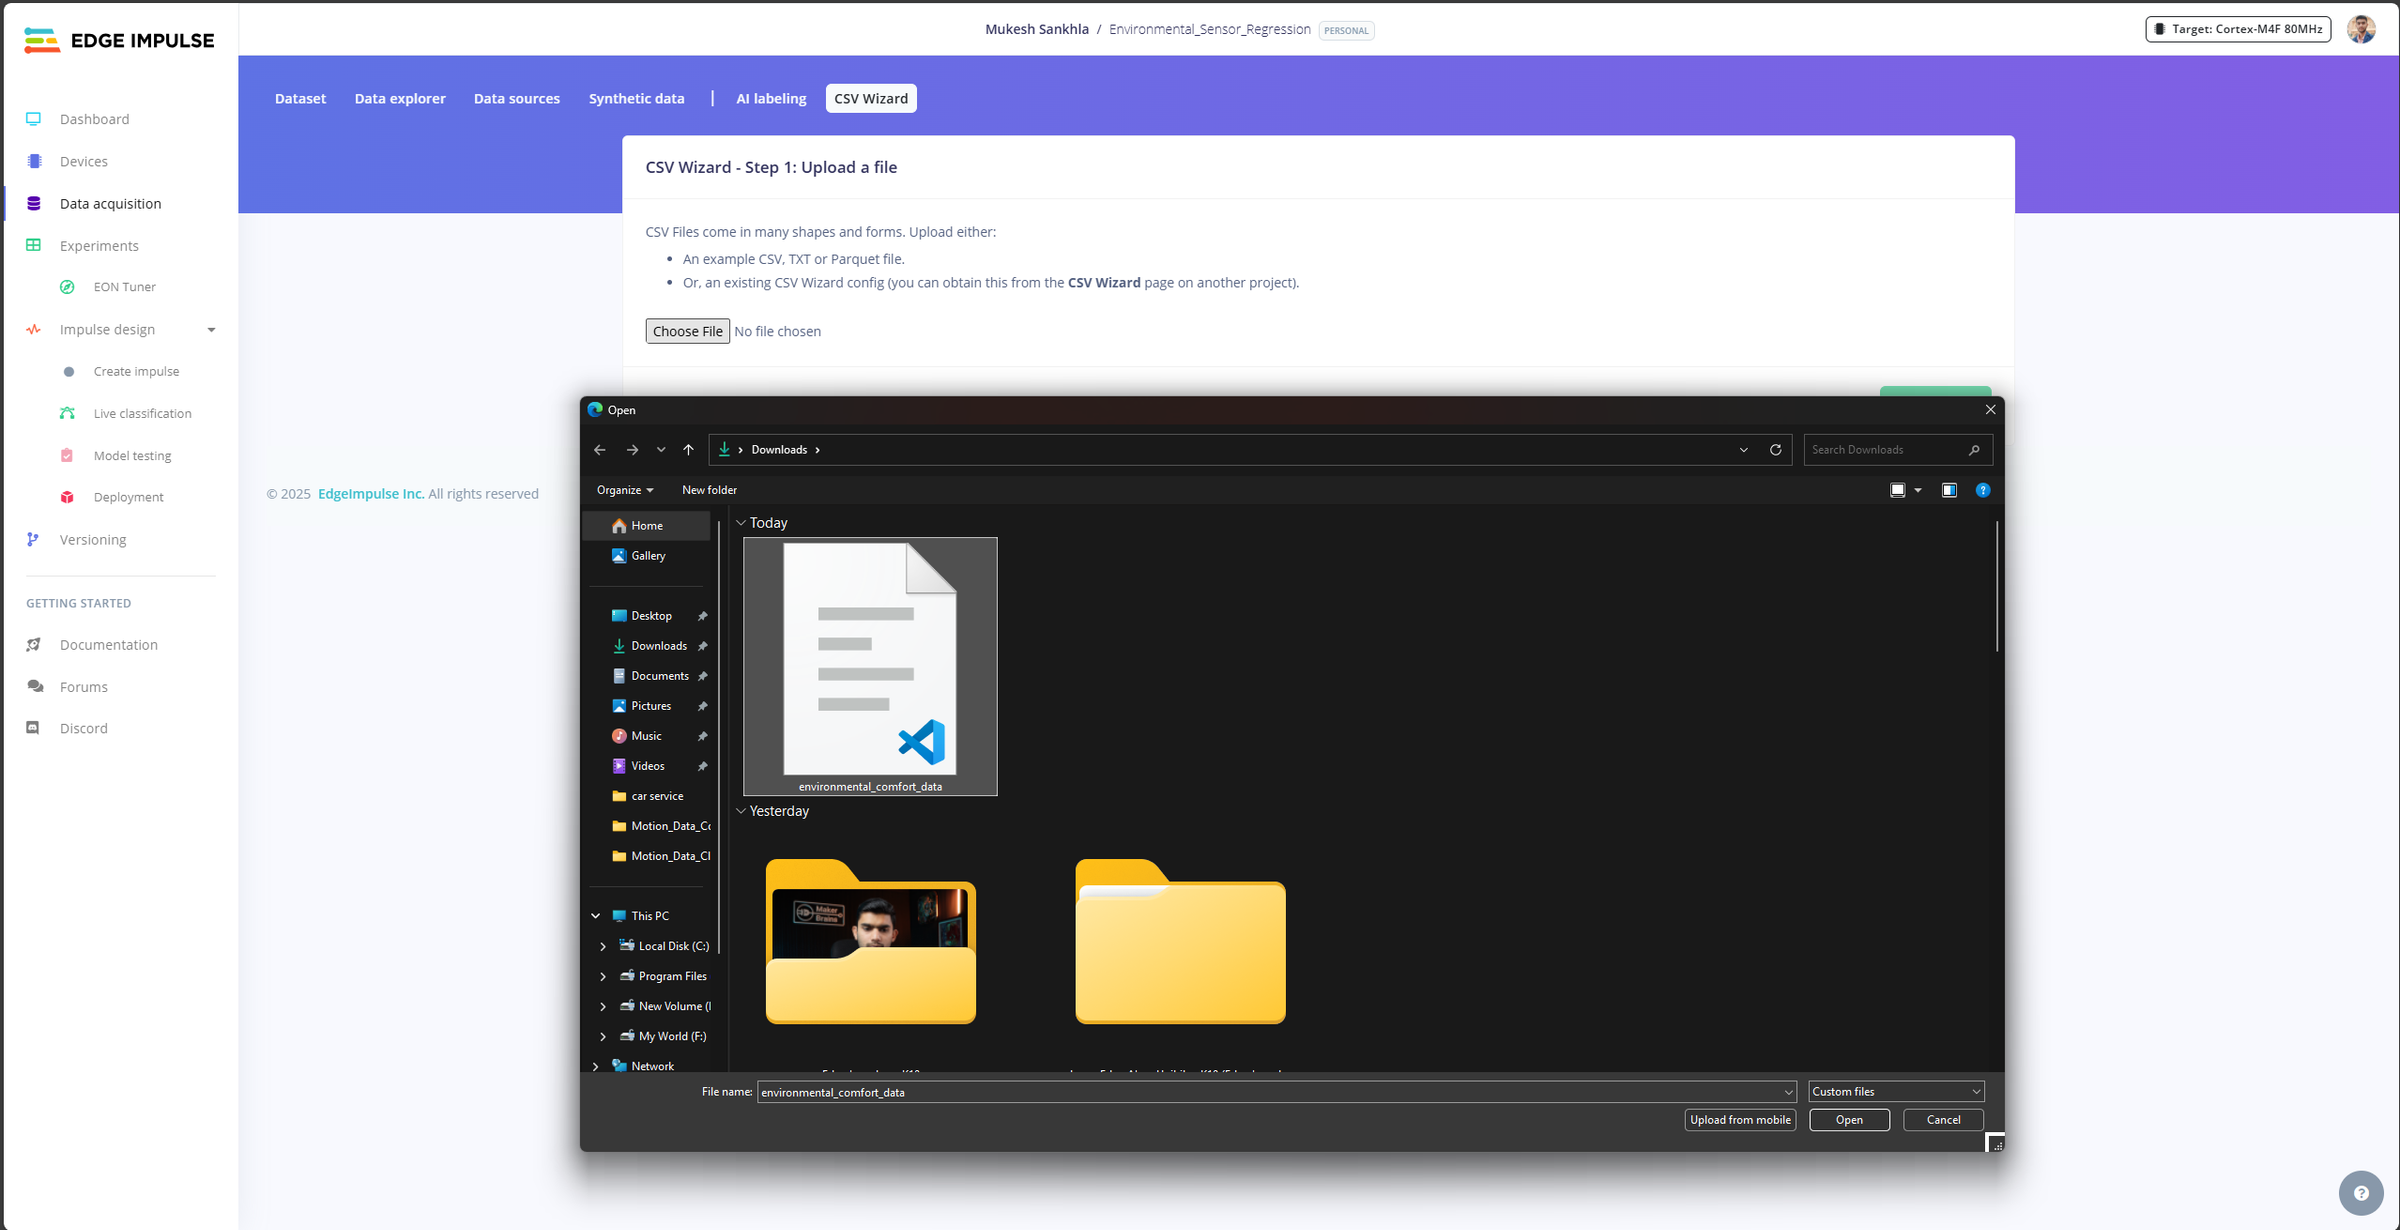Expand the address bar history dropdown
The width and height of the screenshot is (2400, 1230).
click(x=1743, y=450)
